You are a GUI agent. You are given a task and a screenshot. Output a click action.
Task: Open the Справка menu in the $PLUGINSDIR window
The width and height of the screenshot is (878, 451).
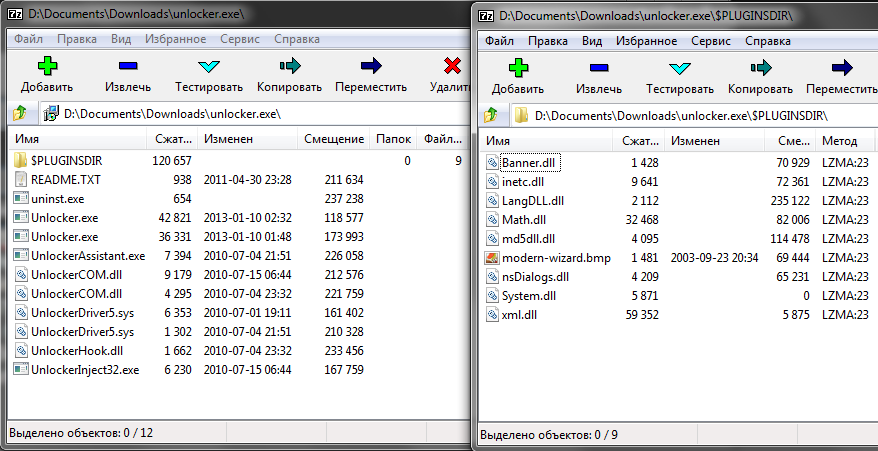click(768, 42)
